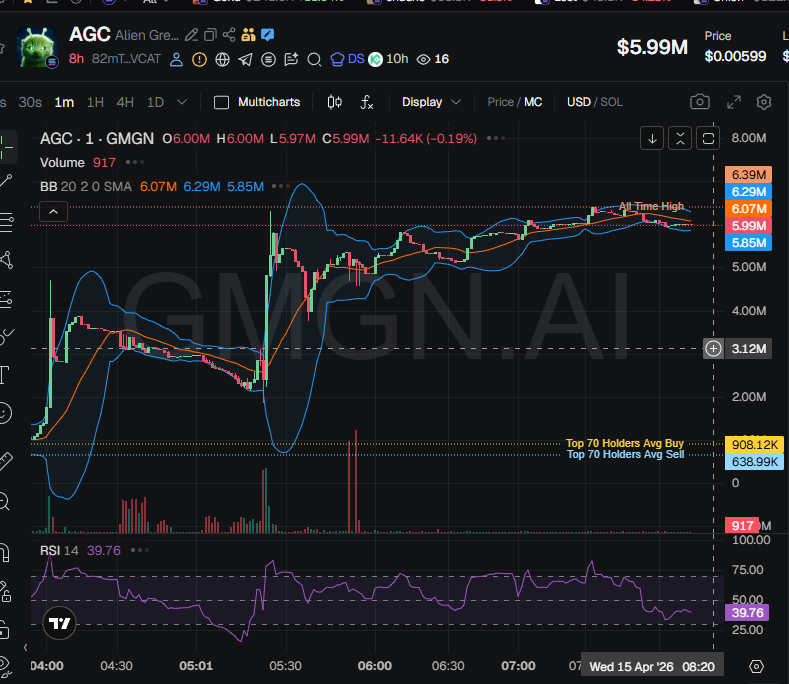Screen dimensions: 789x684
Task: Copy the 82mT..VCAT contract address
Action: [x=126, y=59]
